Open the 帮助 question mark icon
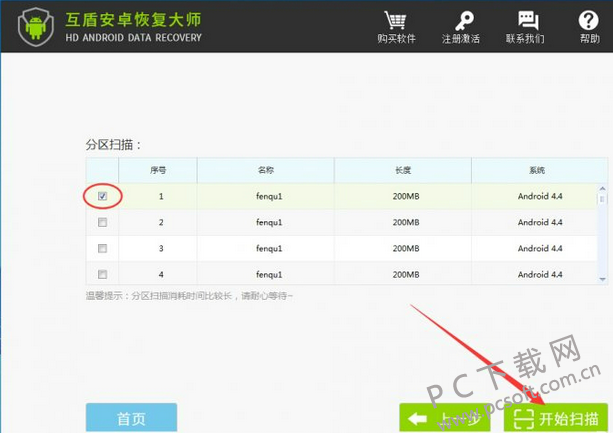613x433 pixels. point(588,20)
